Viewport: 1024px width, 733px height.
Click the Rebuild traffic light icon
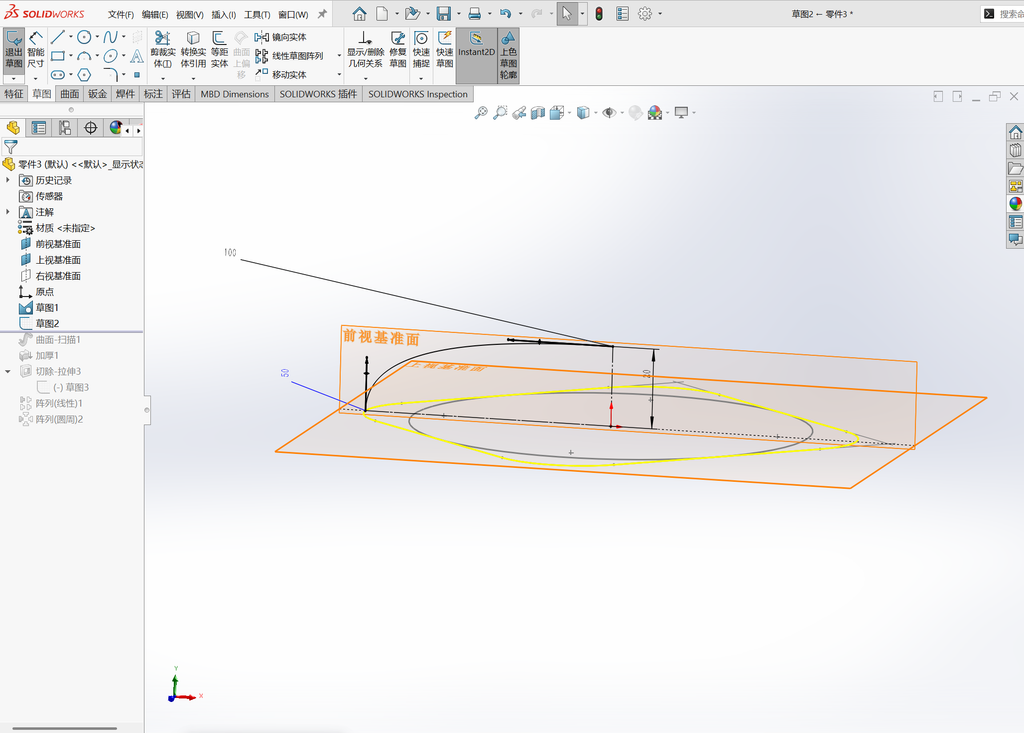click(599, 14)
